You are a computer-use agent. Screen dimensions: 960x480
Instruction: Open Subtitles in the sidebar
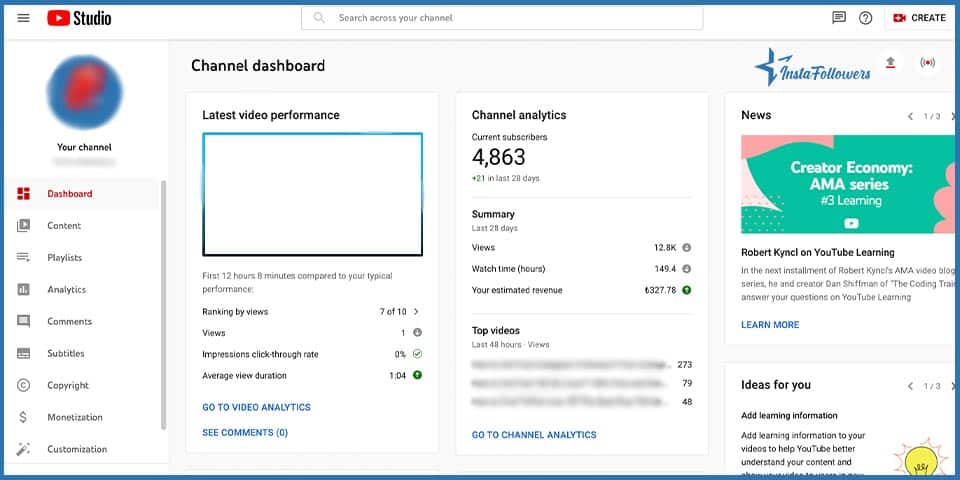coord(82,353)
